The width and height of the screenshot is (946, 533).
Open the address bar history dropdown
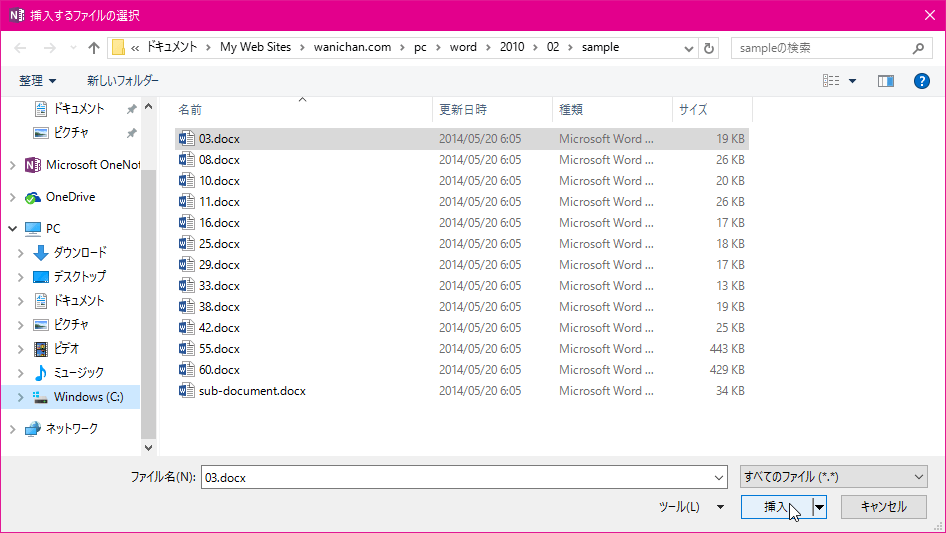(688, 48)
